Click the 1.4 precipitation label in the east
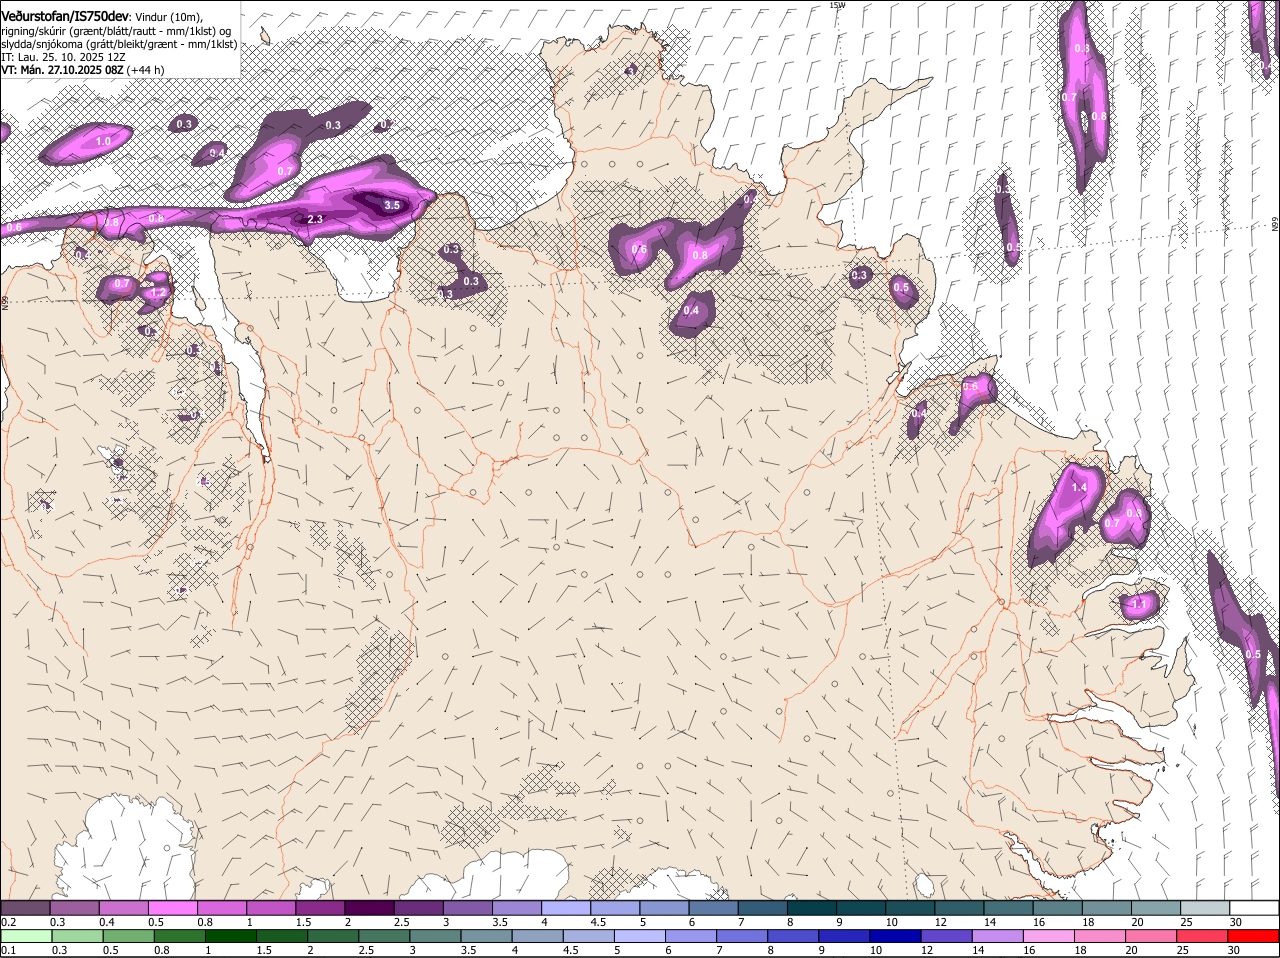The height and width of the screenshot is (958, 1280). coord(1078,487)
